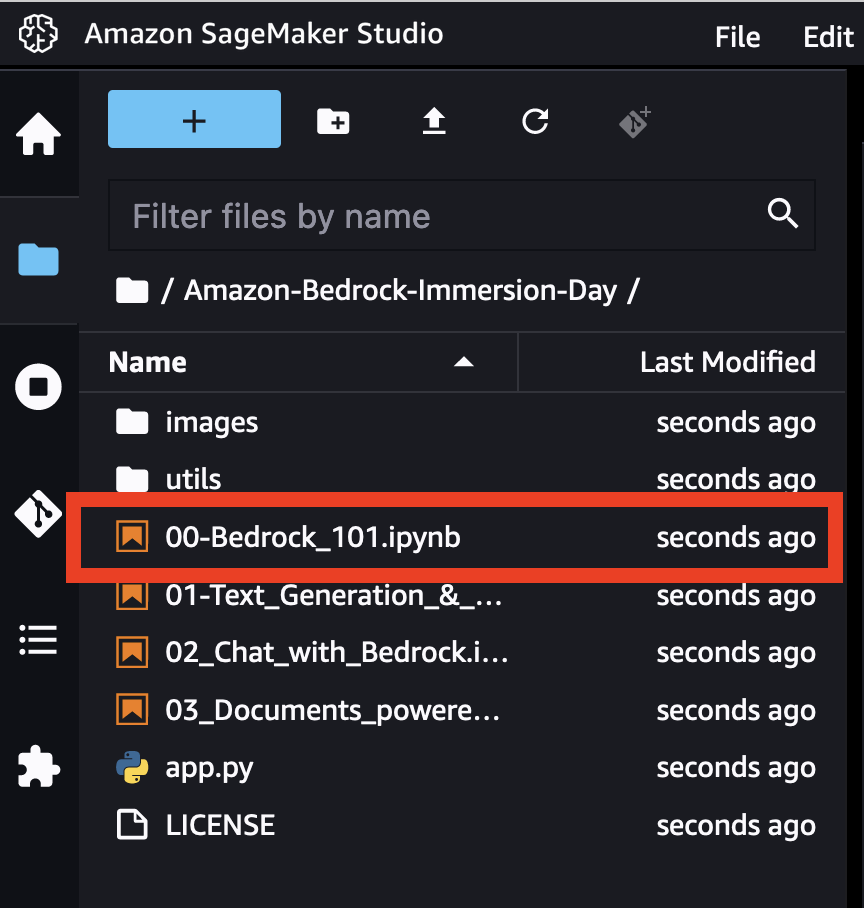Click the 01-Text_Generation notebook icon
The width and height of the screenshot is (864, 908).
[132, 595]
